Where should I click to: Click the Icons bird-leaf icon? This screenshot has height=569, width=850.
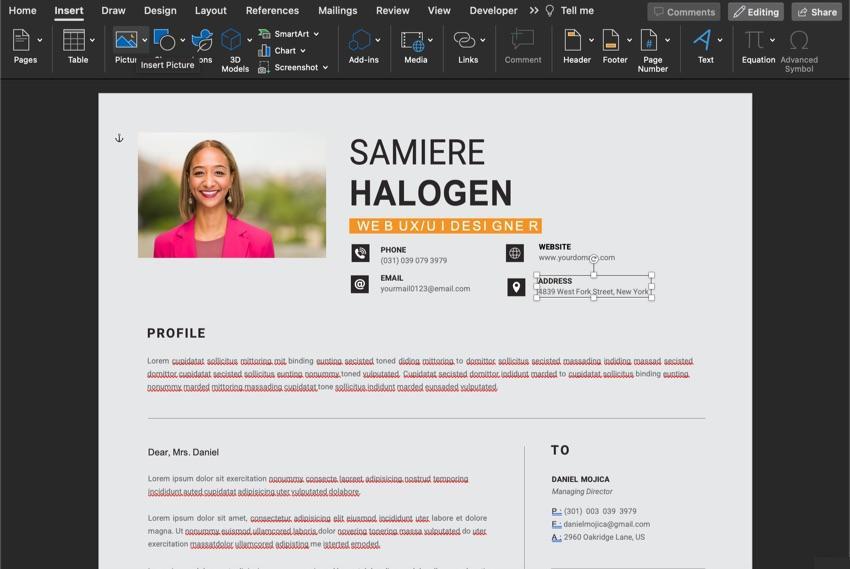[x=202, y=40]
